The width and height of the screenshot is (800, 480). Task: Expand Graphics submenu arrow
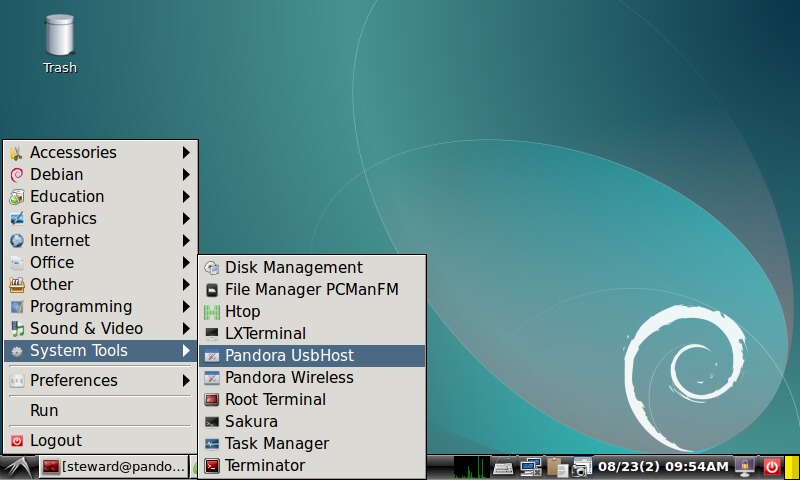click(x=186, y=218)
